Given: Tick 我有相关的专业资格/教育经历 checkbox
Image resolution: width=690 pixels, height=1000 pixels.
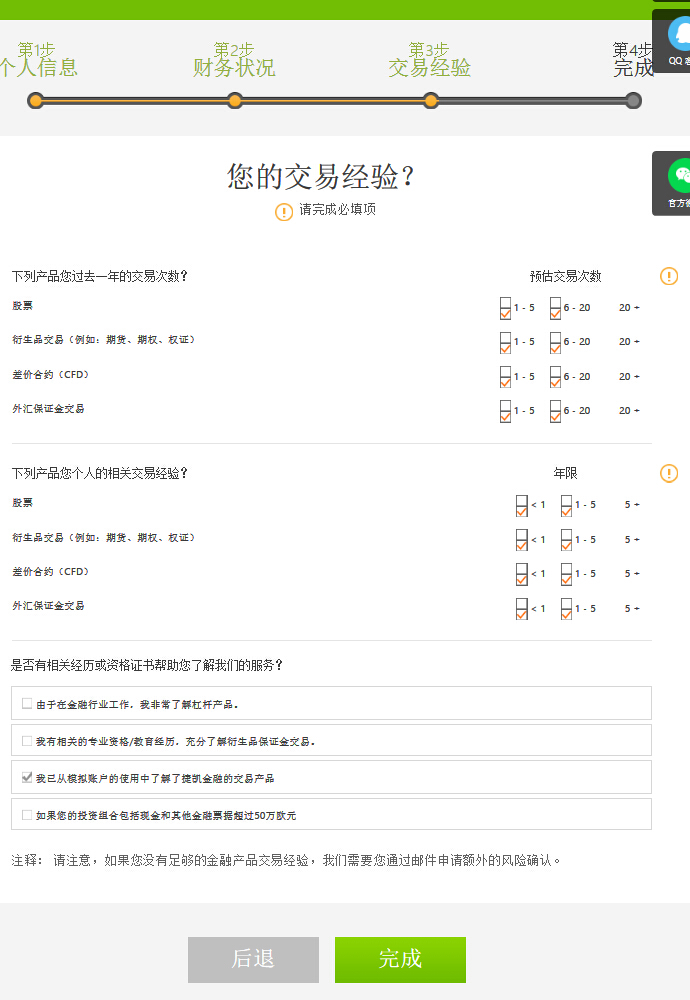Looking at the screenshot, I should click(27, 740).
